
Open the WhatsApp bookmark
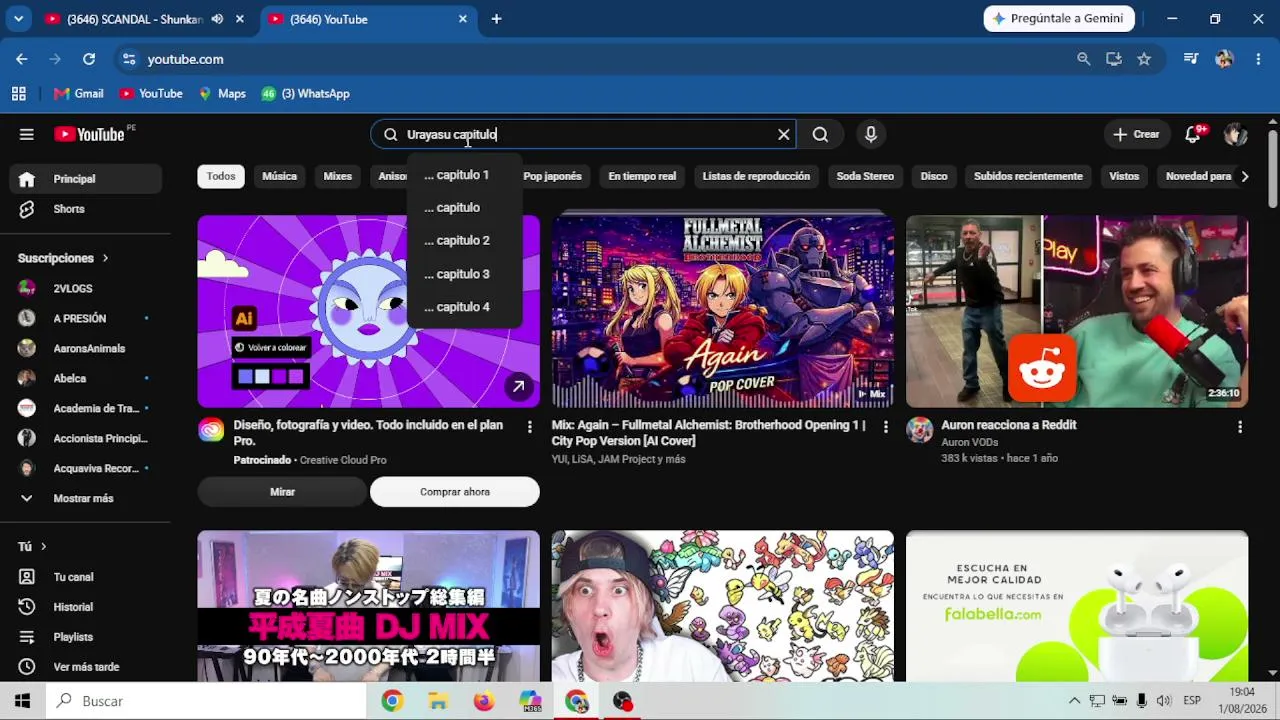305,93
